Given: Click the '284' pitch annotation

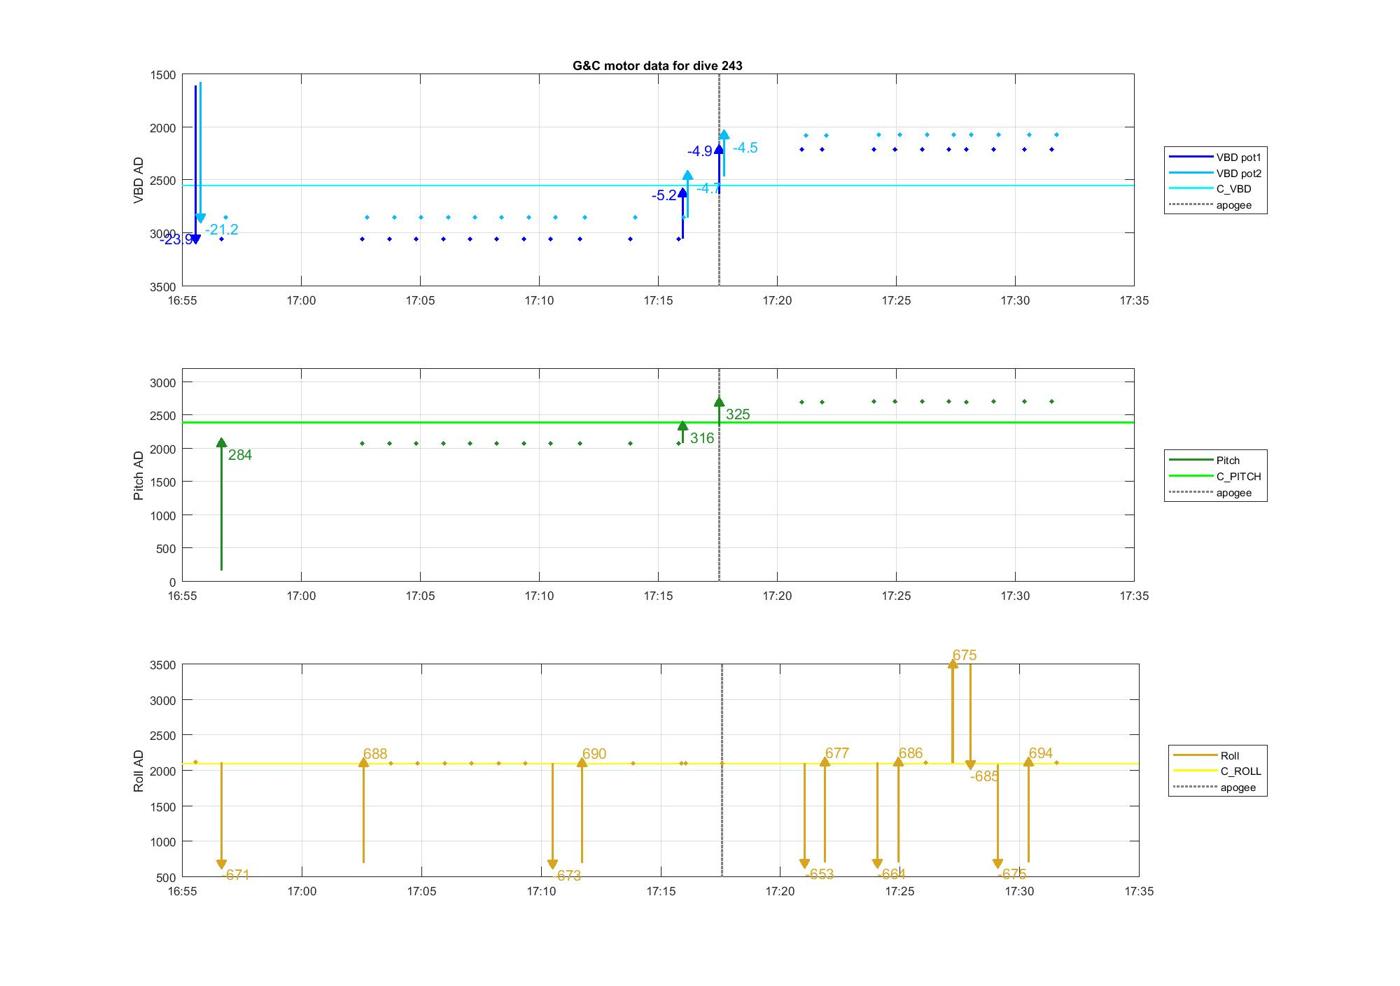Looking at the screenshot, I should (240, 455).
